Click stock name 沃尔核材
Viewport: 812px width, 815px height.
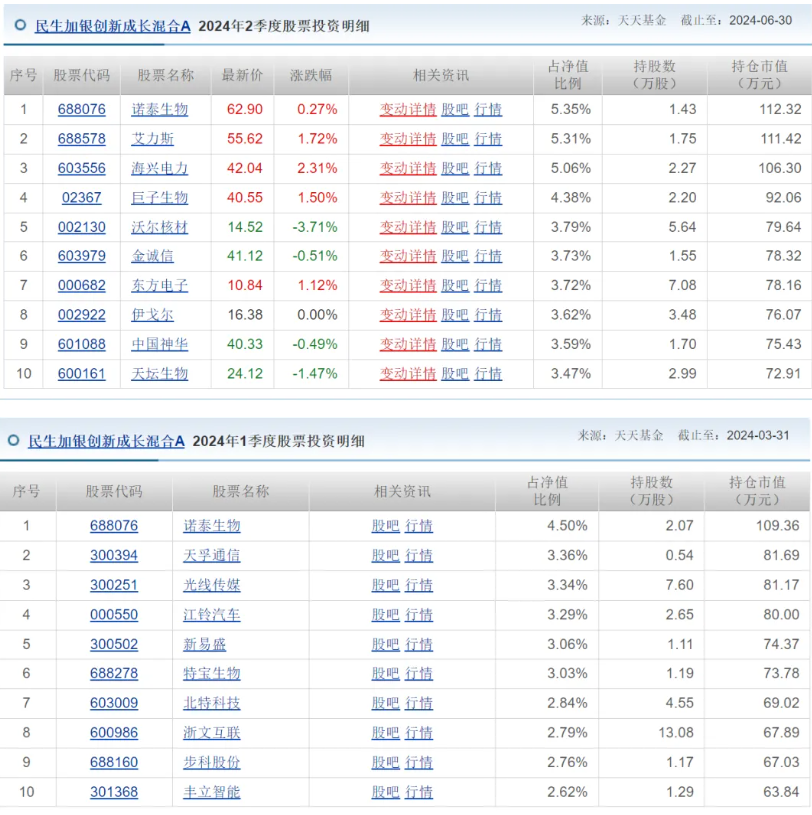click(x=160, y=227)
